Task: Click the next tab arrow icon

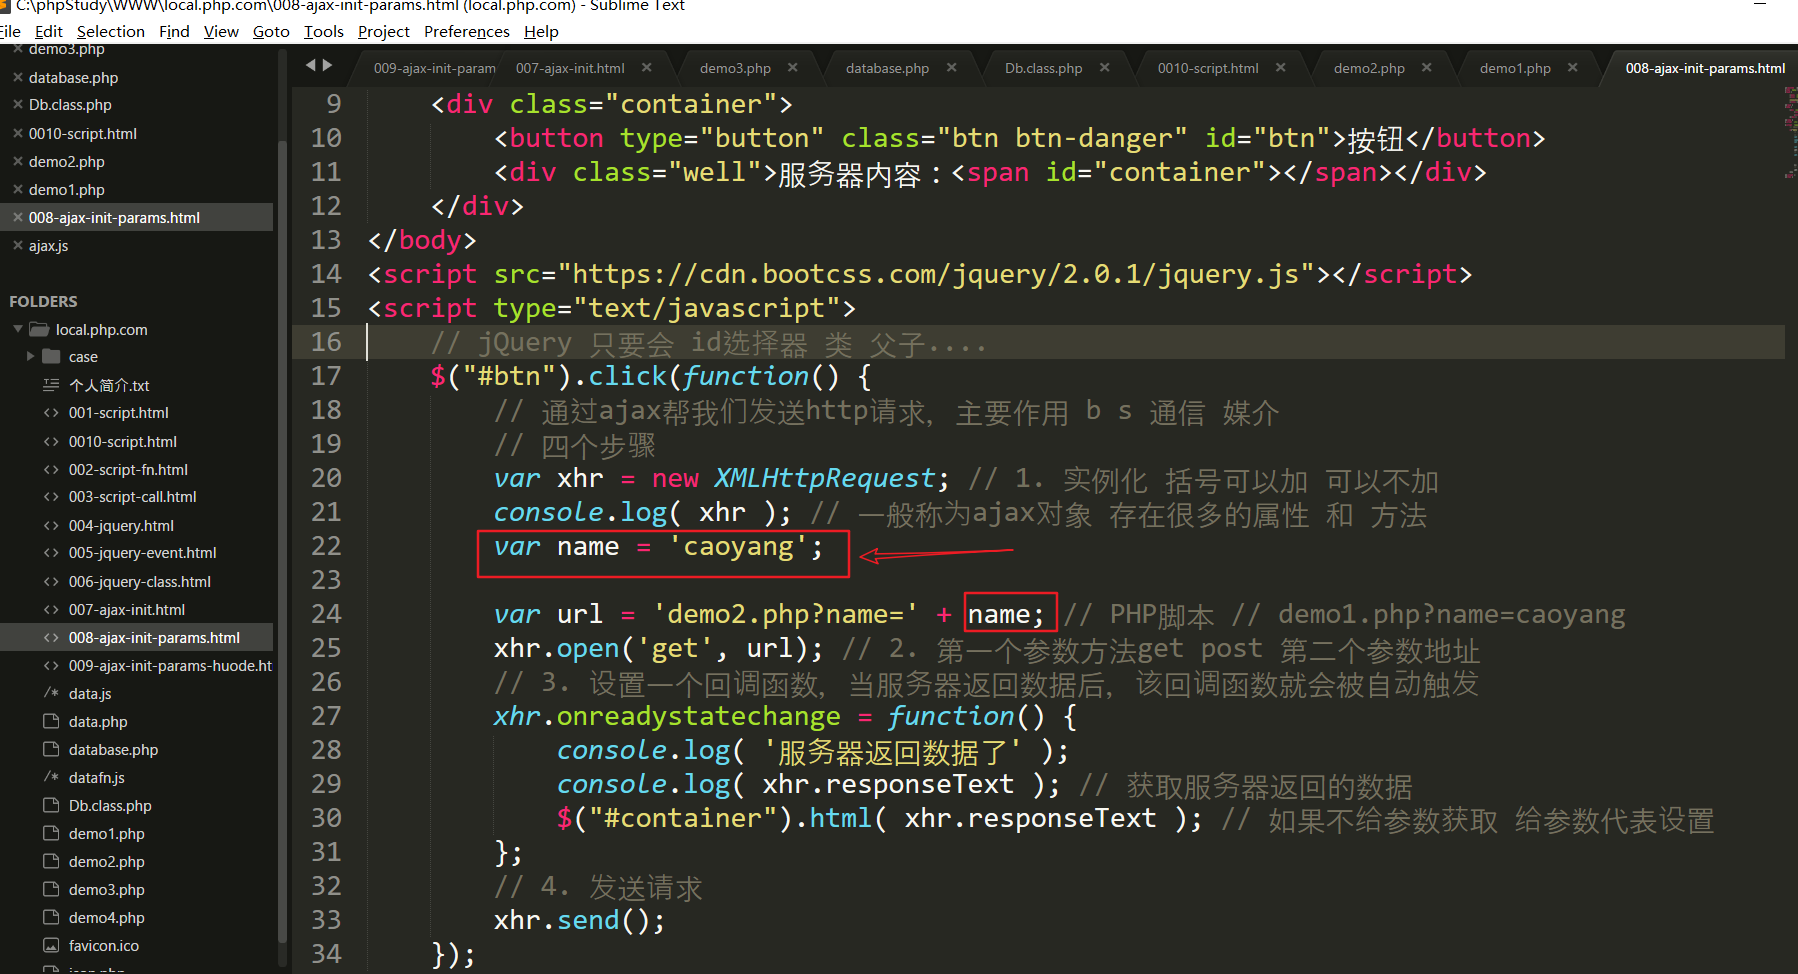Action: tap(328, 66)
